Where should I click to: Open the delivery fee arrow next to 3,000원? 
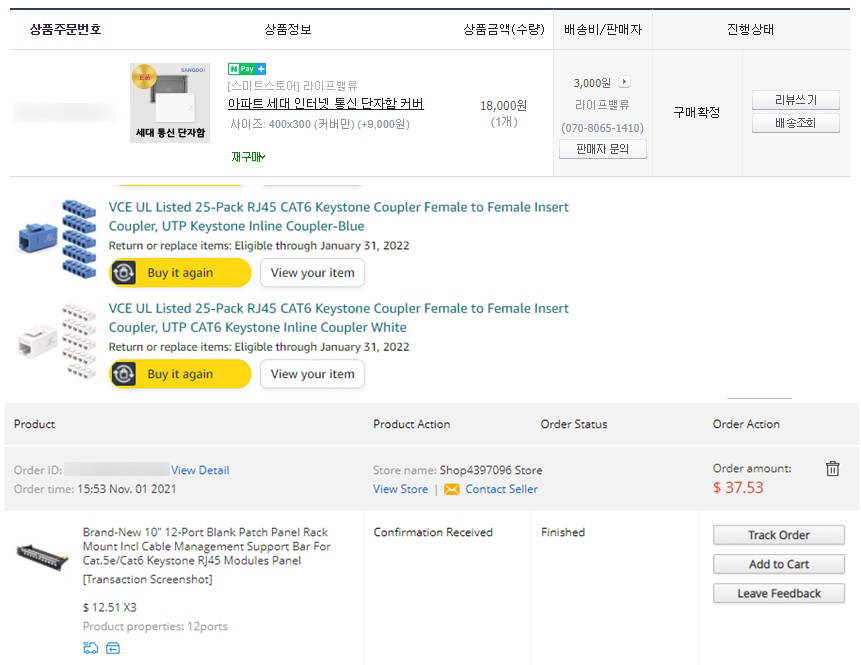click(x=624, y=82)
